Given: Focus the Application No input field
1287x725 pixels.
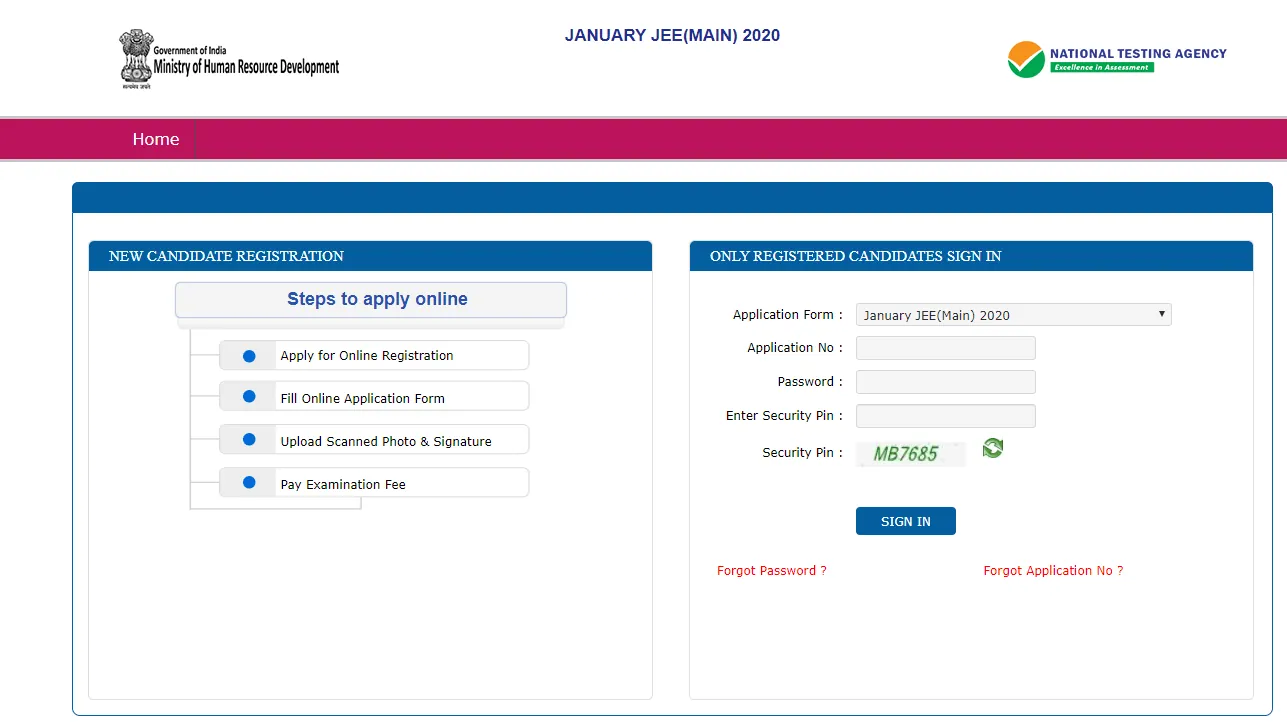Looking at the screenshot, I should click(945, 348).
